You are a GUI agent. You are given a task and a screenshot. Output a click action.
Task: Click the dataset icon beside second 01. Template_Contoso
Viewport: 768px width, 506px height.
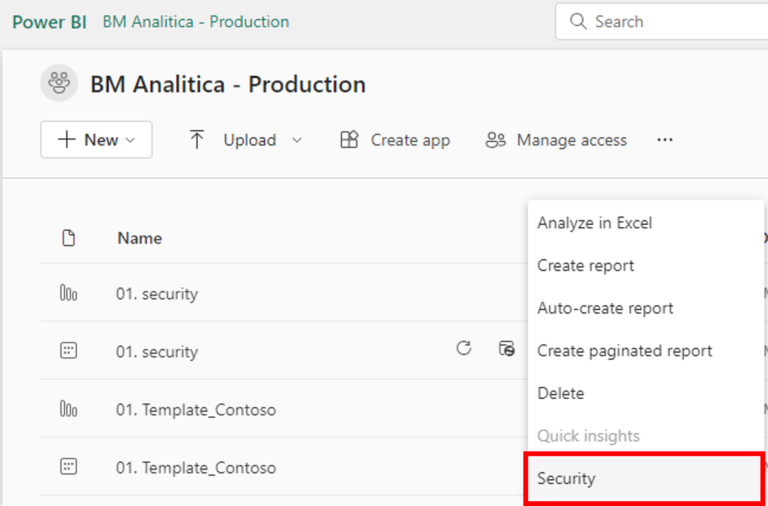pyautogui.click(x=69, y=466)
